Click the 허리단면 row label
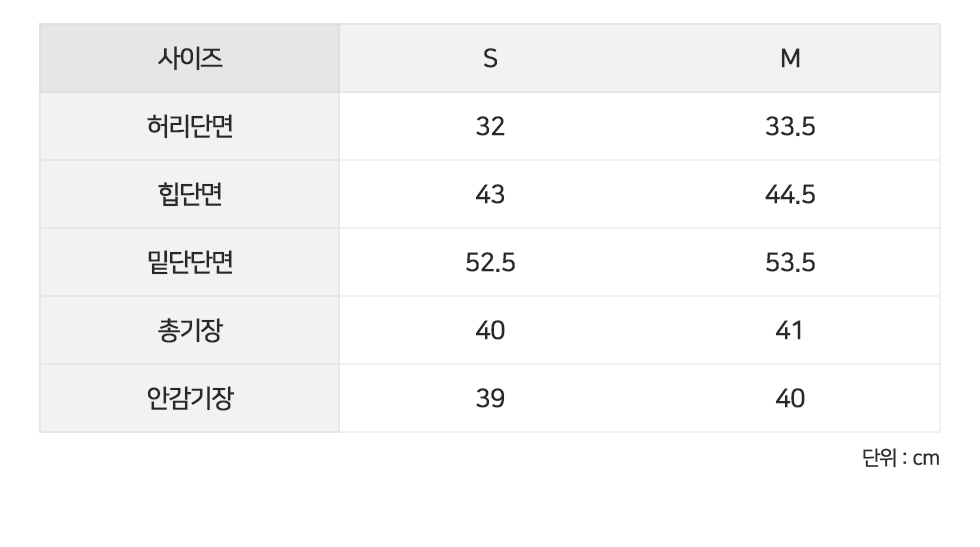Viewport: 980px width, 547px height. point(190,127)
